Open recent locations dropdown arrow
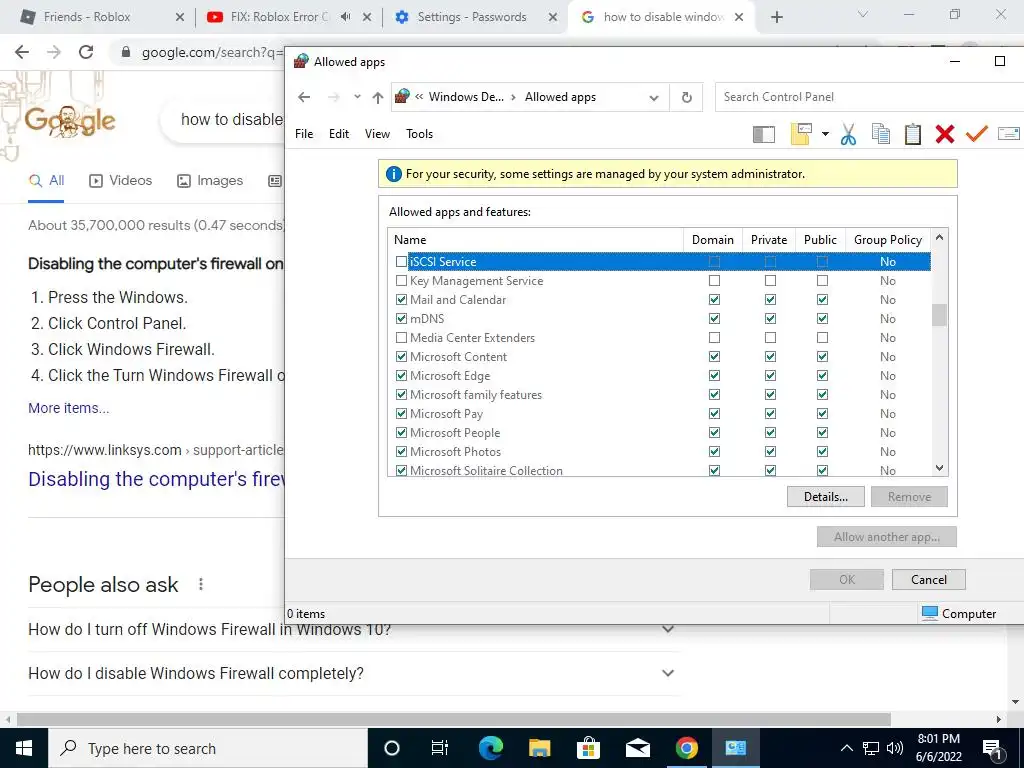1024x768 pixels. click(357, 97)
